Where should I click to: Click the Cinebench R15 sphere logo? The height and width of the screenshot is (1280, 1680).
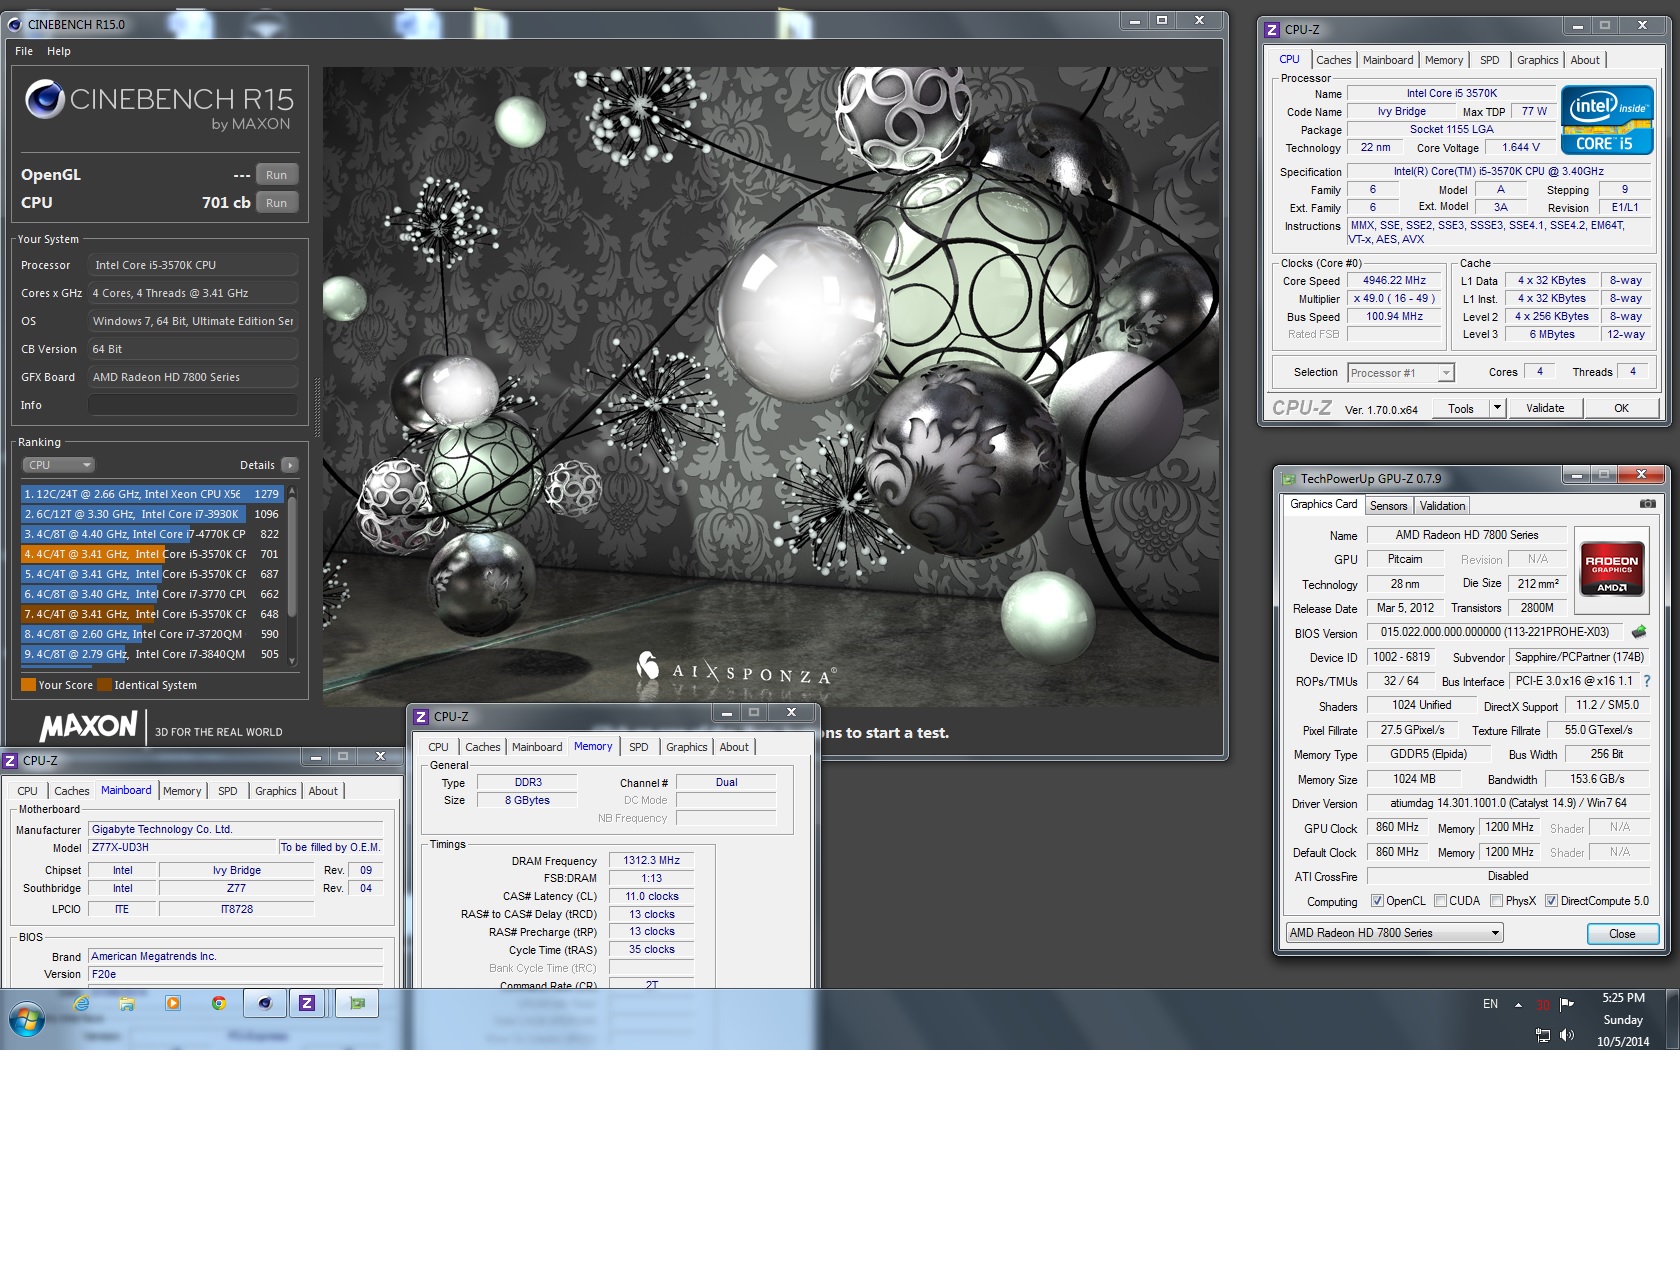[x=45, y=99]
